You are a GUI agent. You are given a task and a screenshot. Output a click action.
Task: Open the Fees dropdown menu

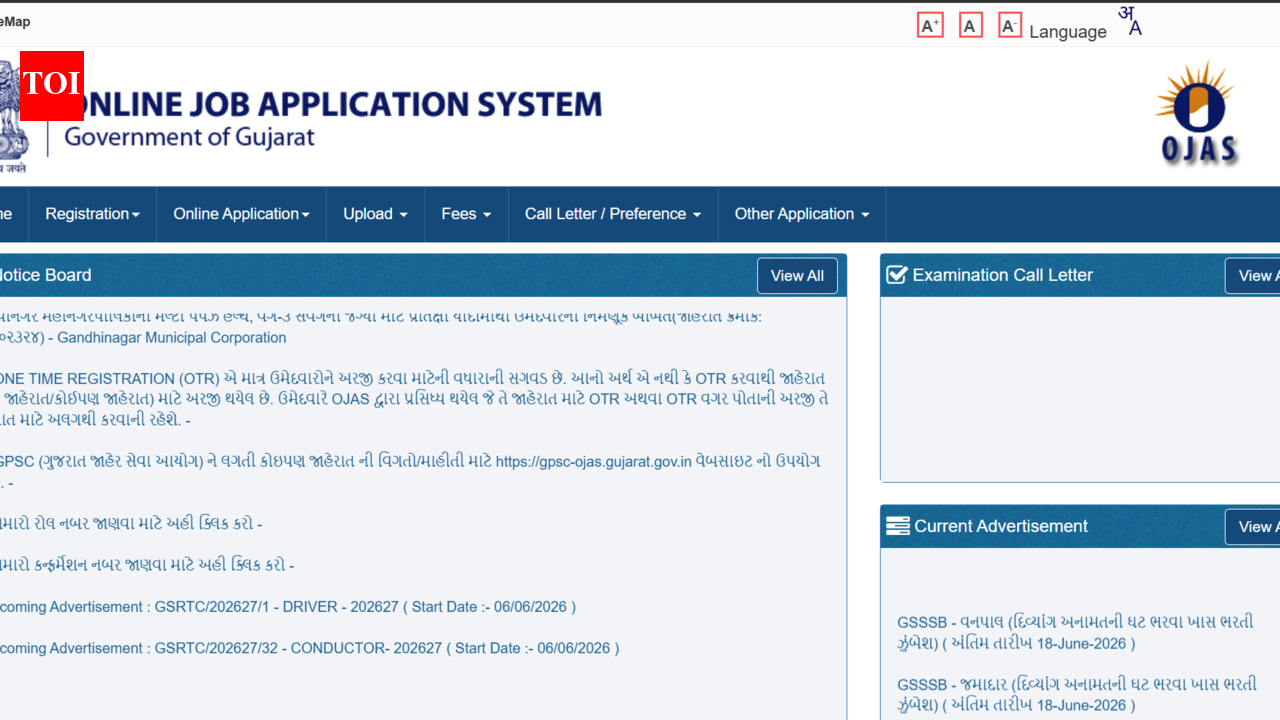tap(467, 214)
